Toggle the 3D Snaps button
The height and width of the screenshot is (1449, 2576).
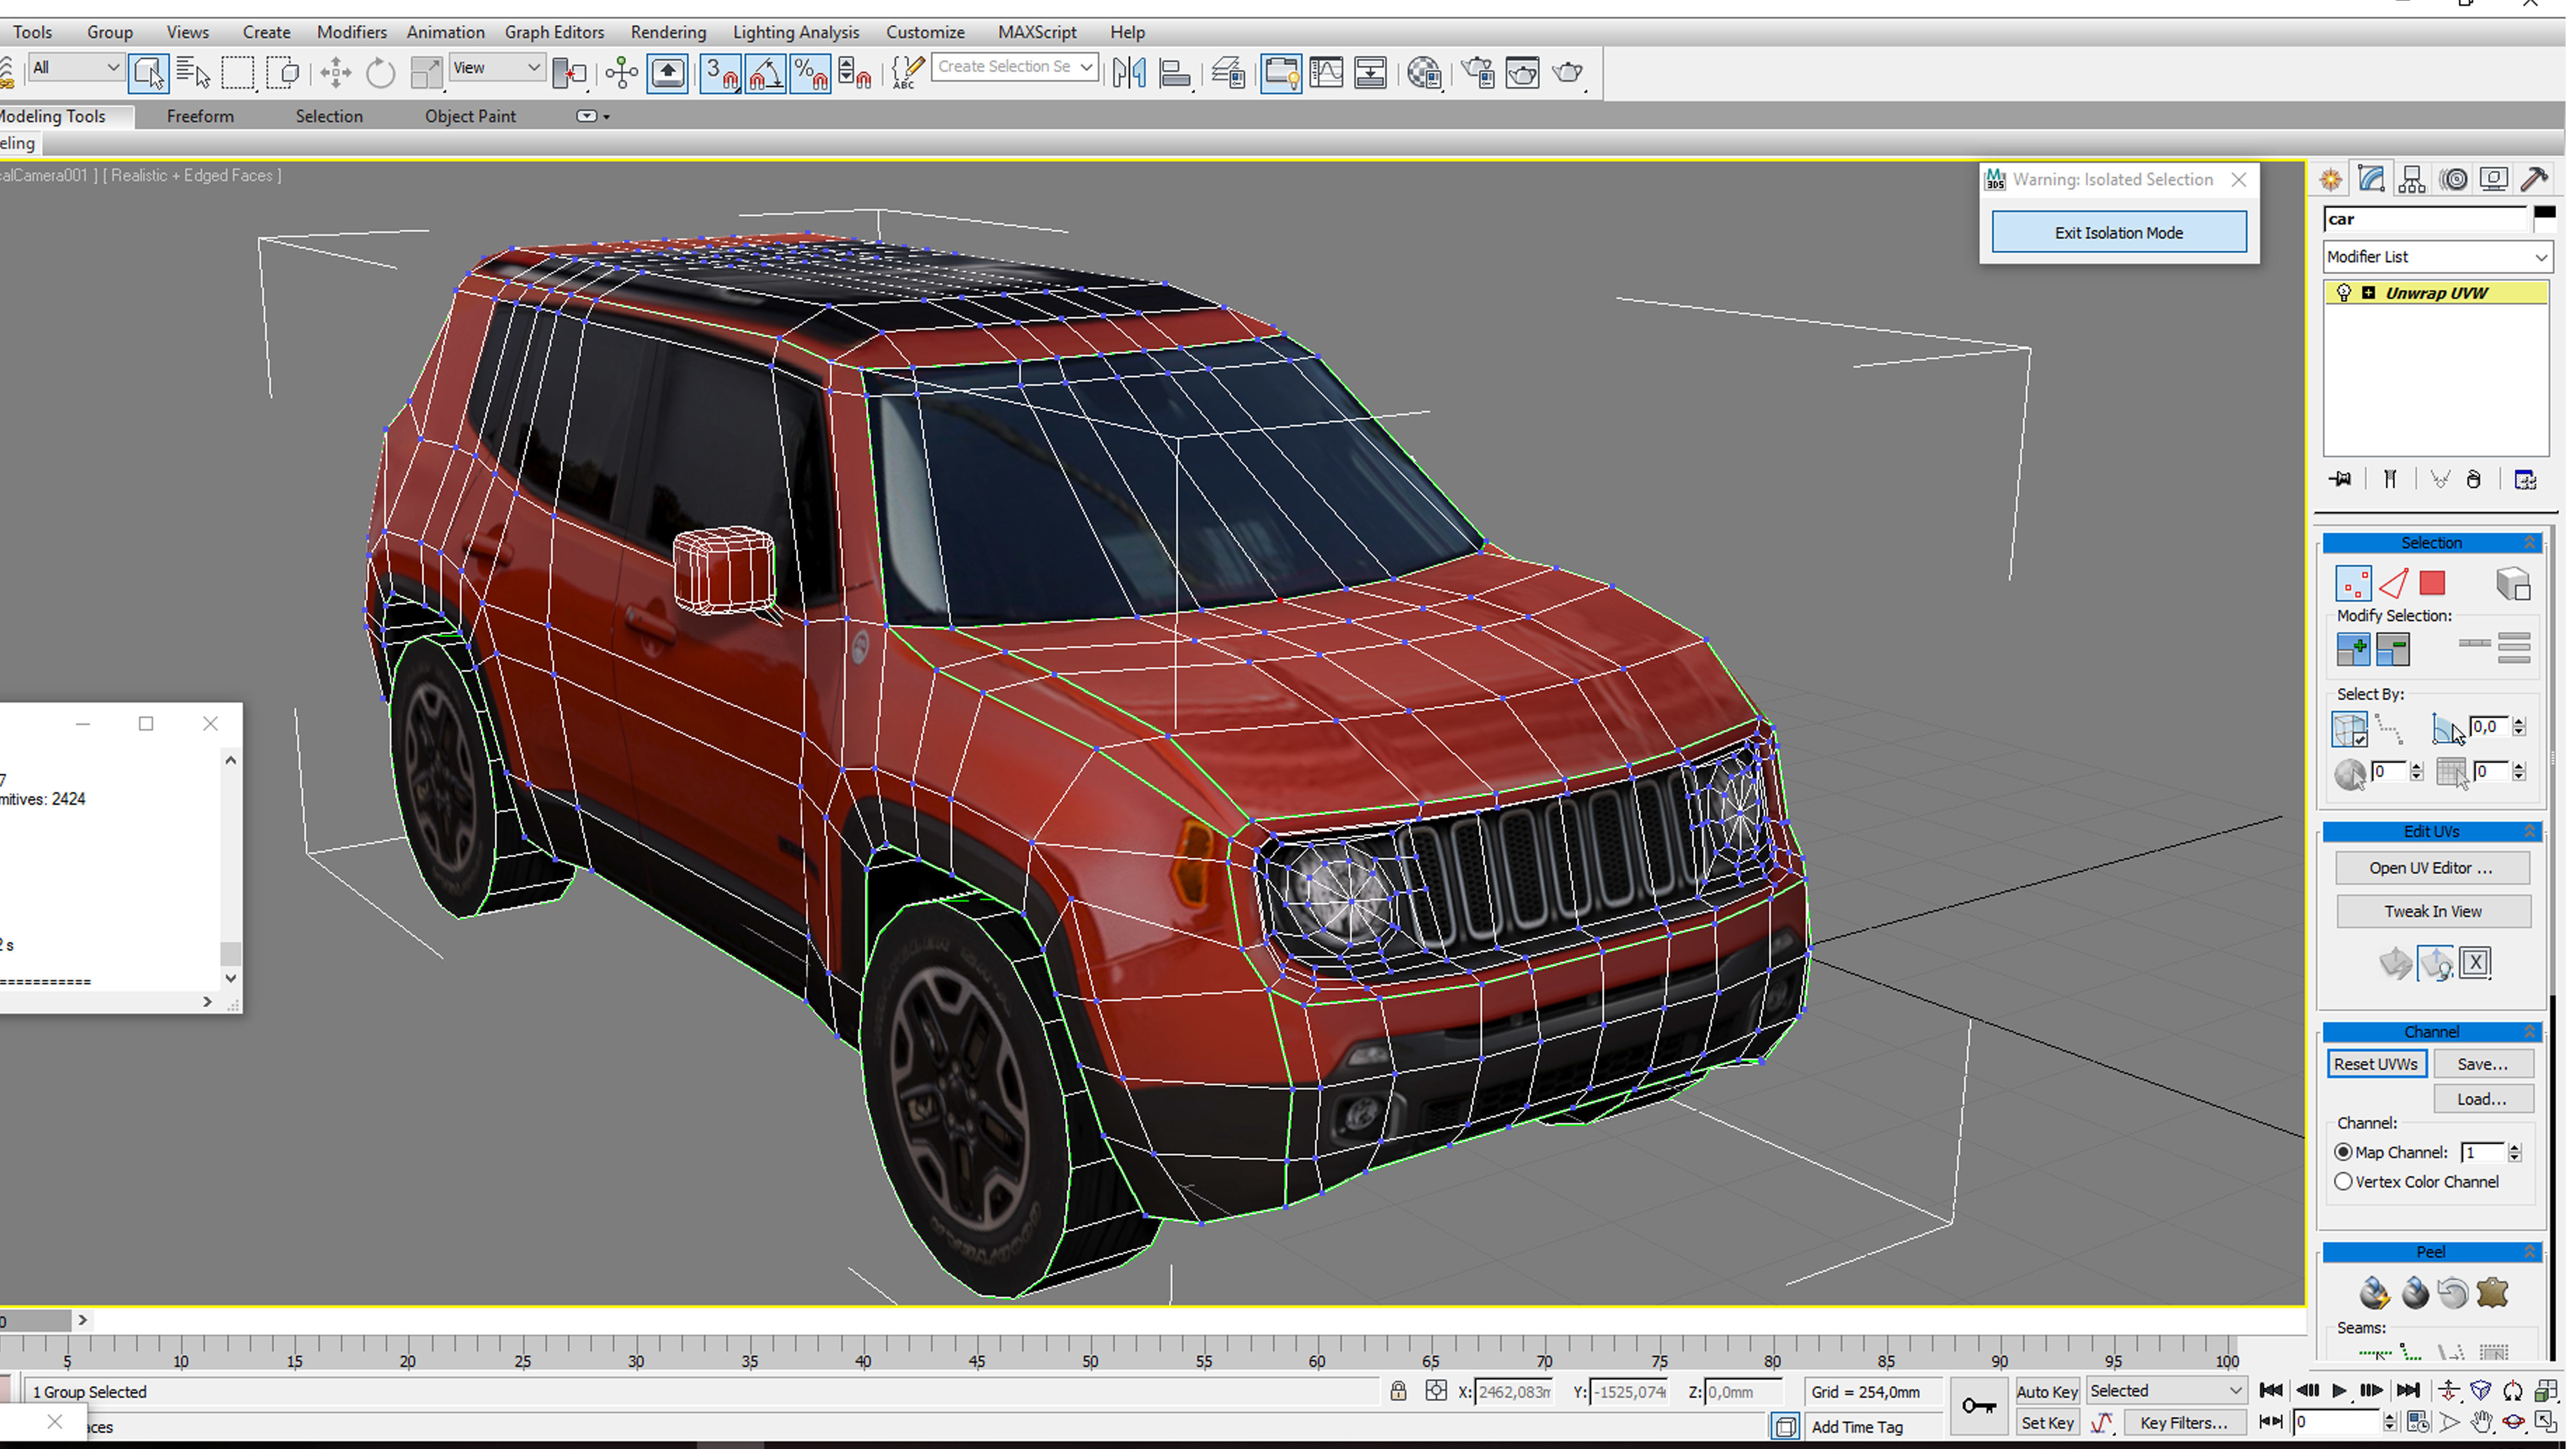pyautogui.click(x=720, y=73)
